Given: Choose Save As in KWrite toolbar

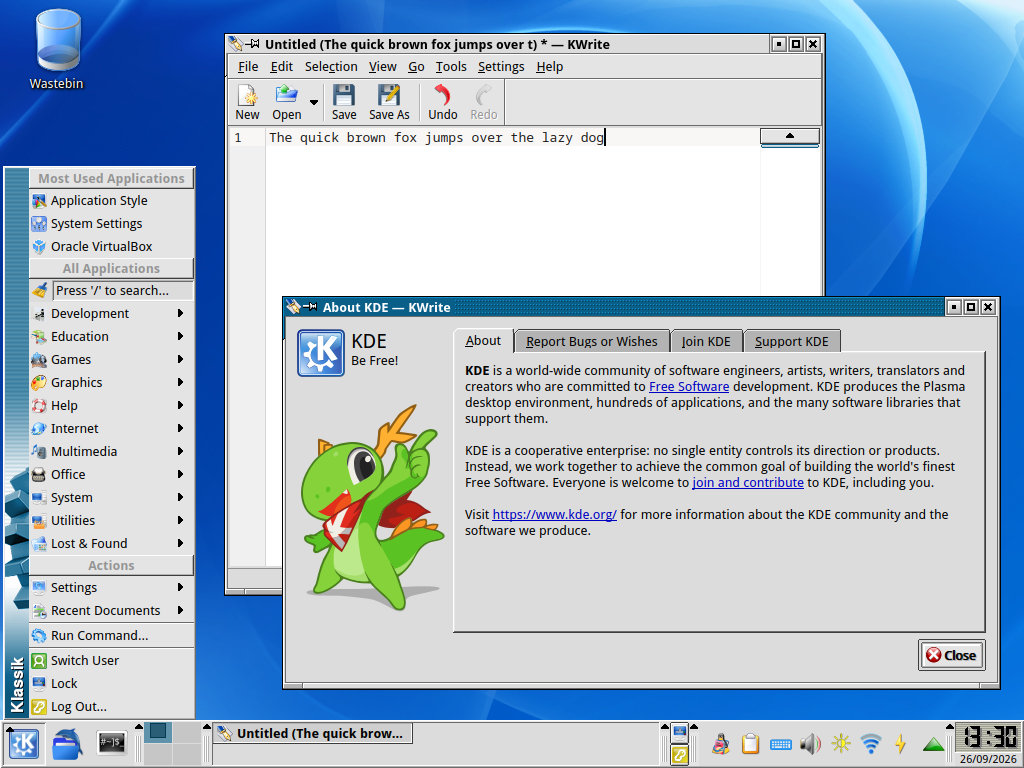Looking at the screenshot, I should (389, 103).
